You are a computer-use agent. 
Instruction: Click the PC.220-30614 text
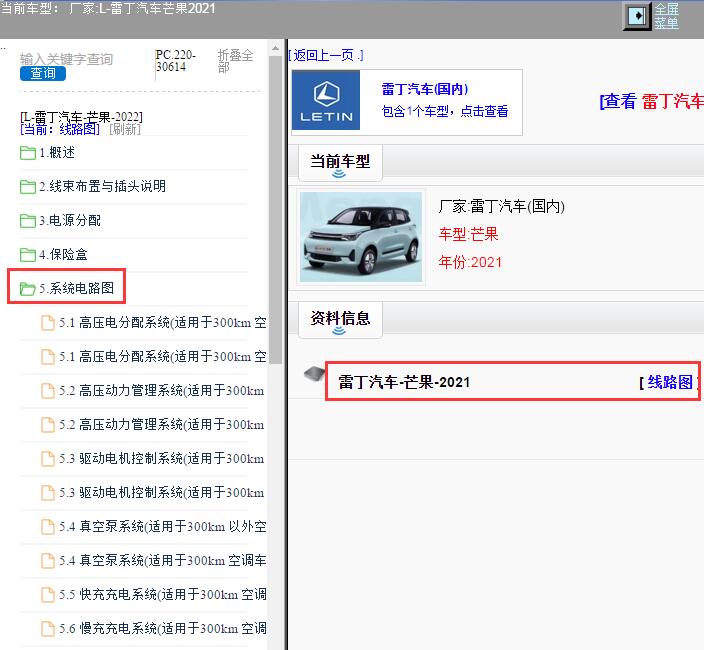click(176, 61)
